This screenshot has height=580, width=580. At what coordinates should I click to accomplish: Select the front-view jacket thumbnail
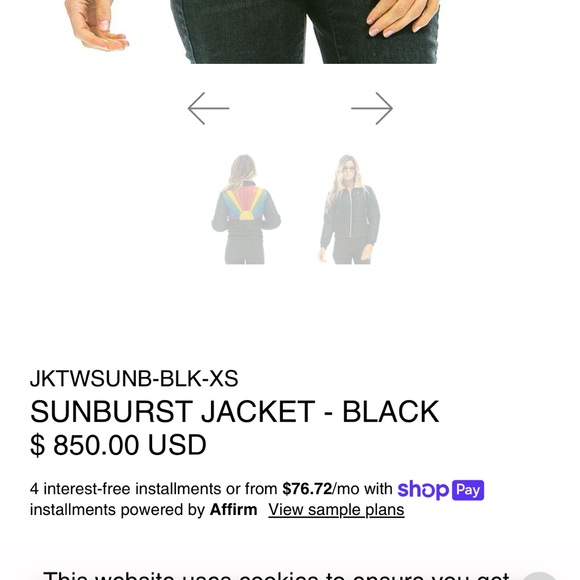point(350,209)
